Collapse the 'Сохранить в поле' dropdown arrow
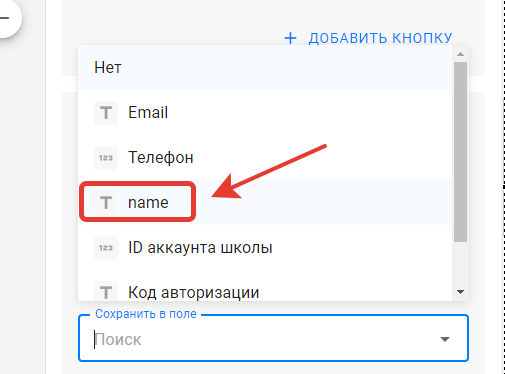The height and width of the screenshot is (374, 505). [445, 339]
